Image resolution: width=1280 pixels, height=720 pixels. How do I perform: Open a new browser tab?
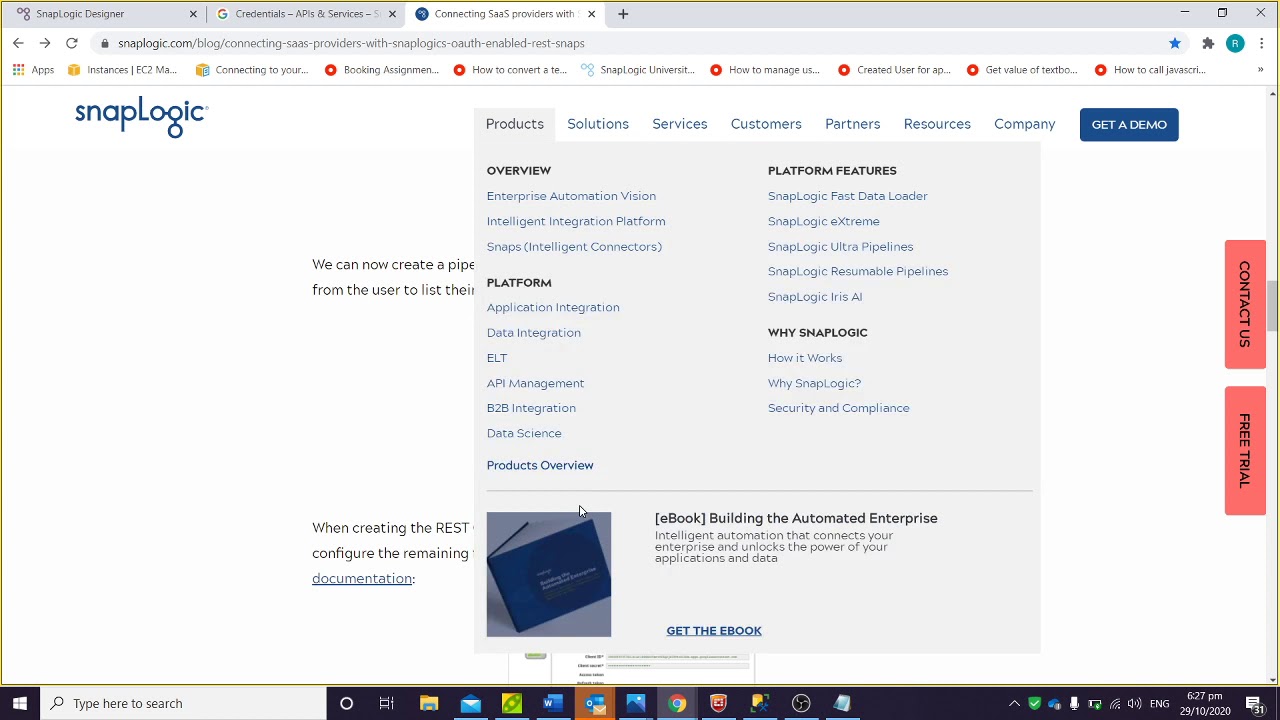(623, 14)
